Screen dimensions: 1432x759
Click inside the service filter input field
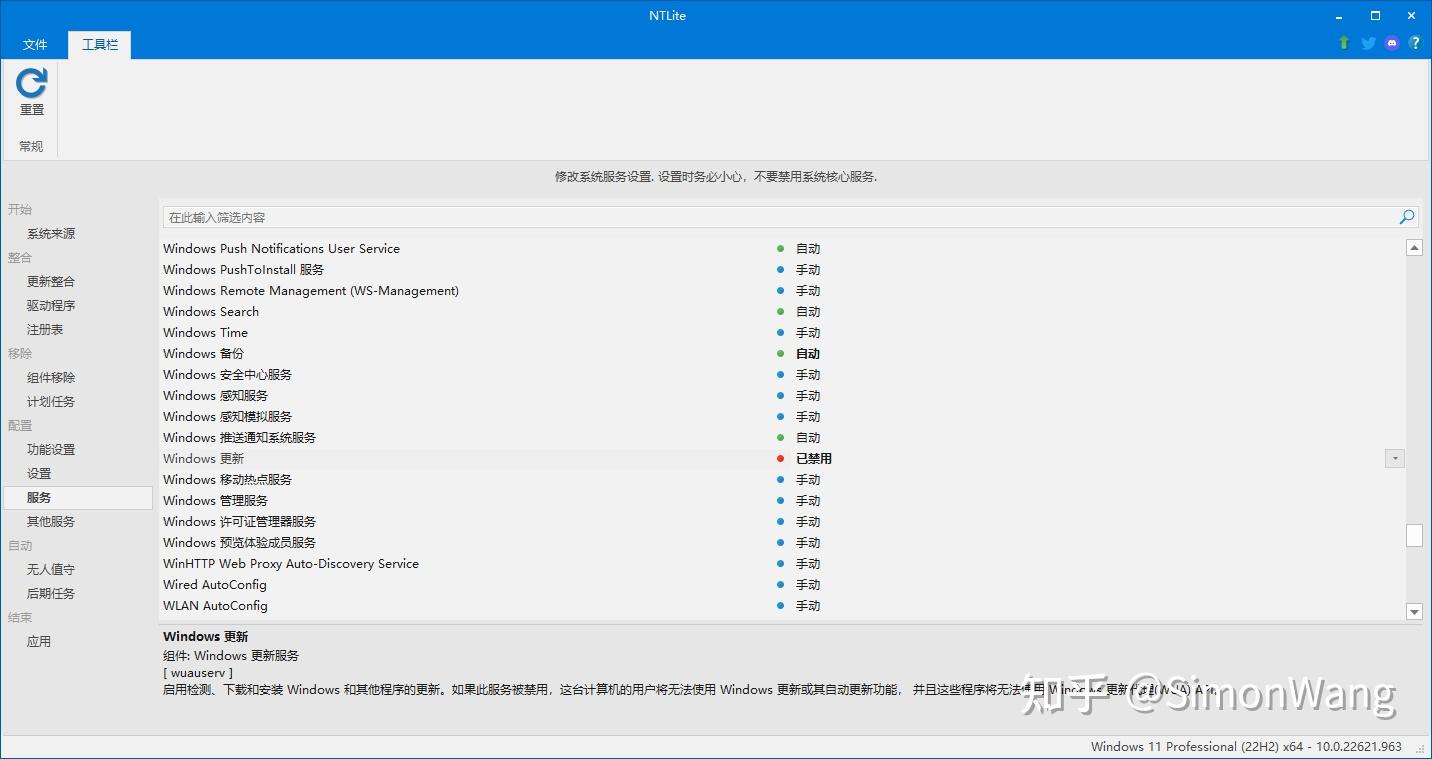pos(600,216)
